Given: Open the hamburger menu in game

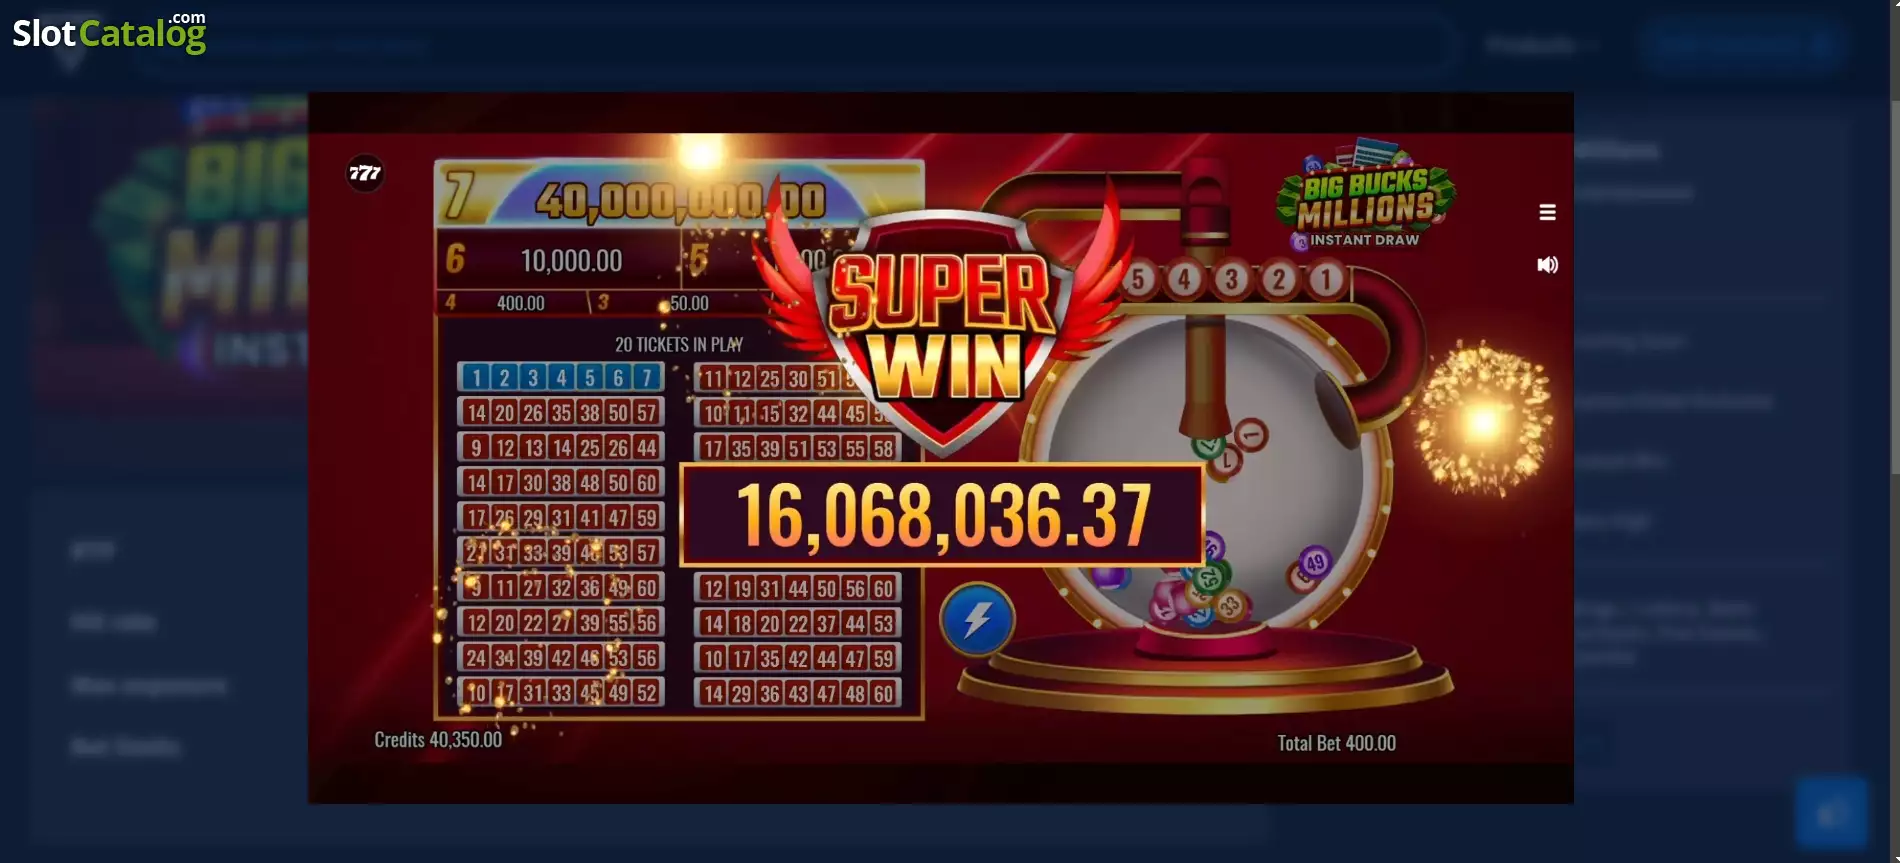Looking at the screenshot, I should pyautogui.click(x=1547, y=212).
